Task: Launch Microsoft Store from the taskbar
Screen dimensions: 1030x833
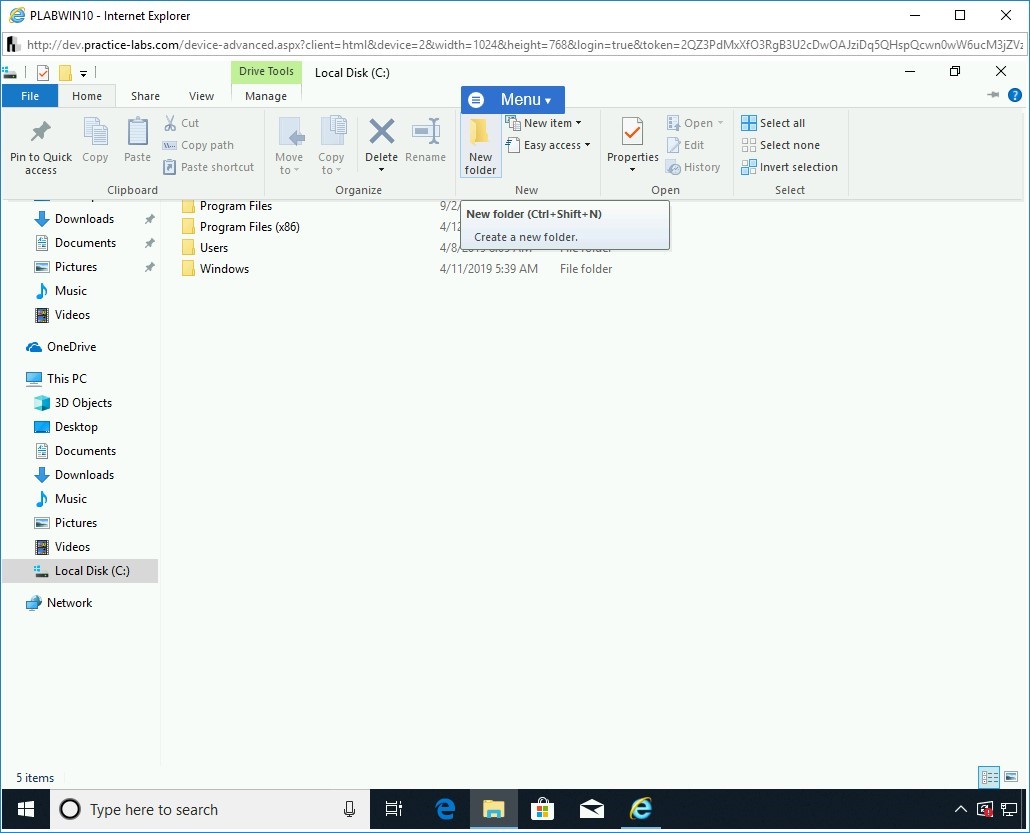Action: (x=543, y=809)
